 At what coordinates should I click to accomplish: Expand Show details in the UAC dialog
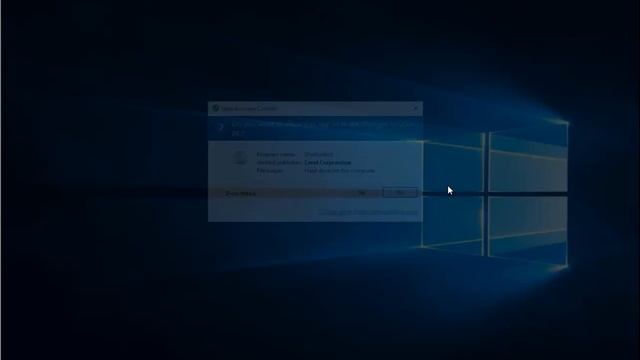click(x=240, y=193)
